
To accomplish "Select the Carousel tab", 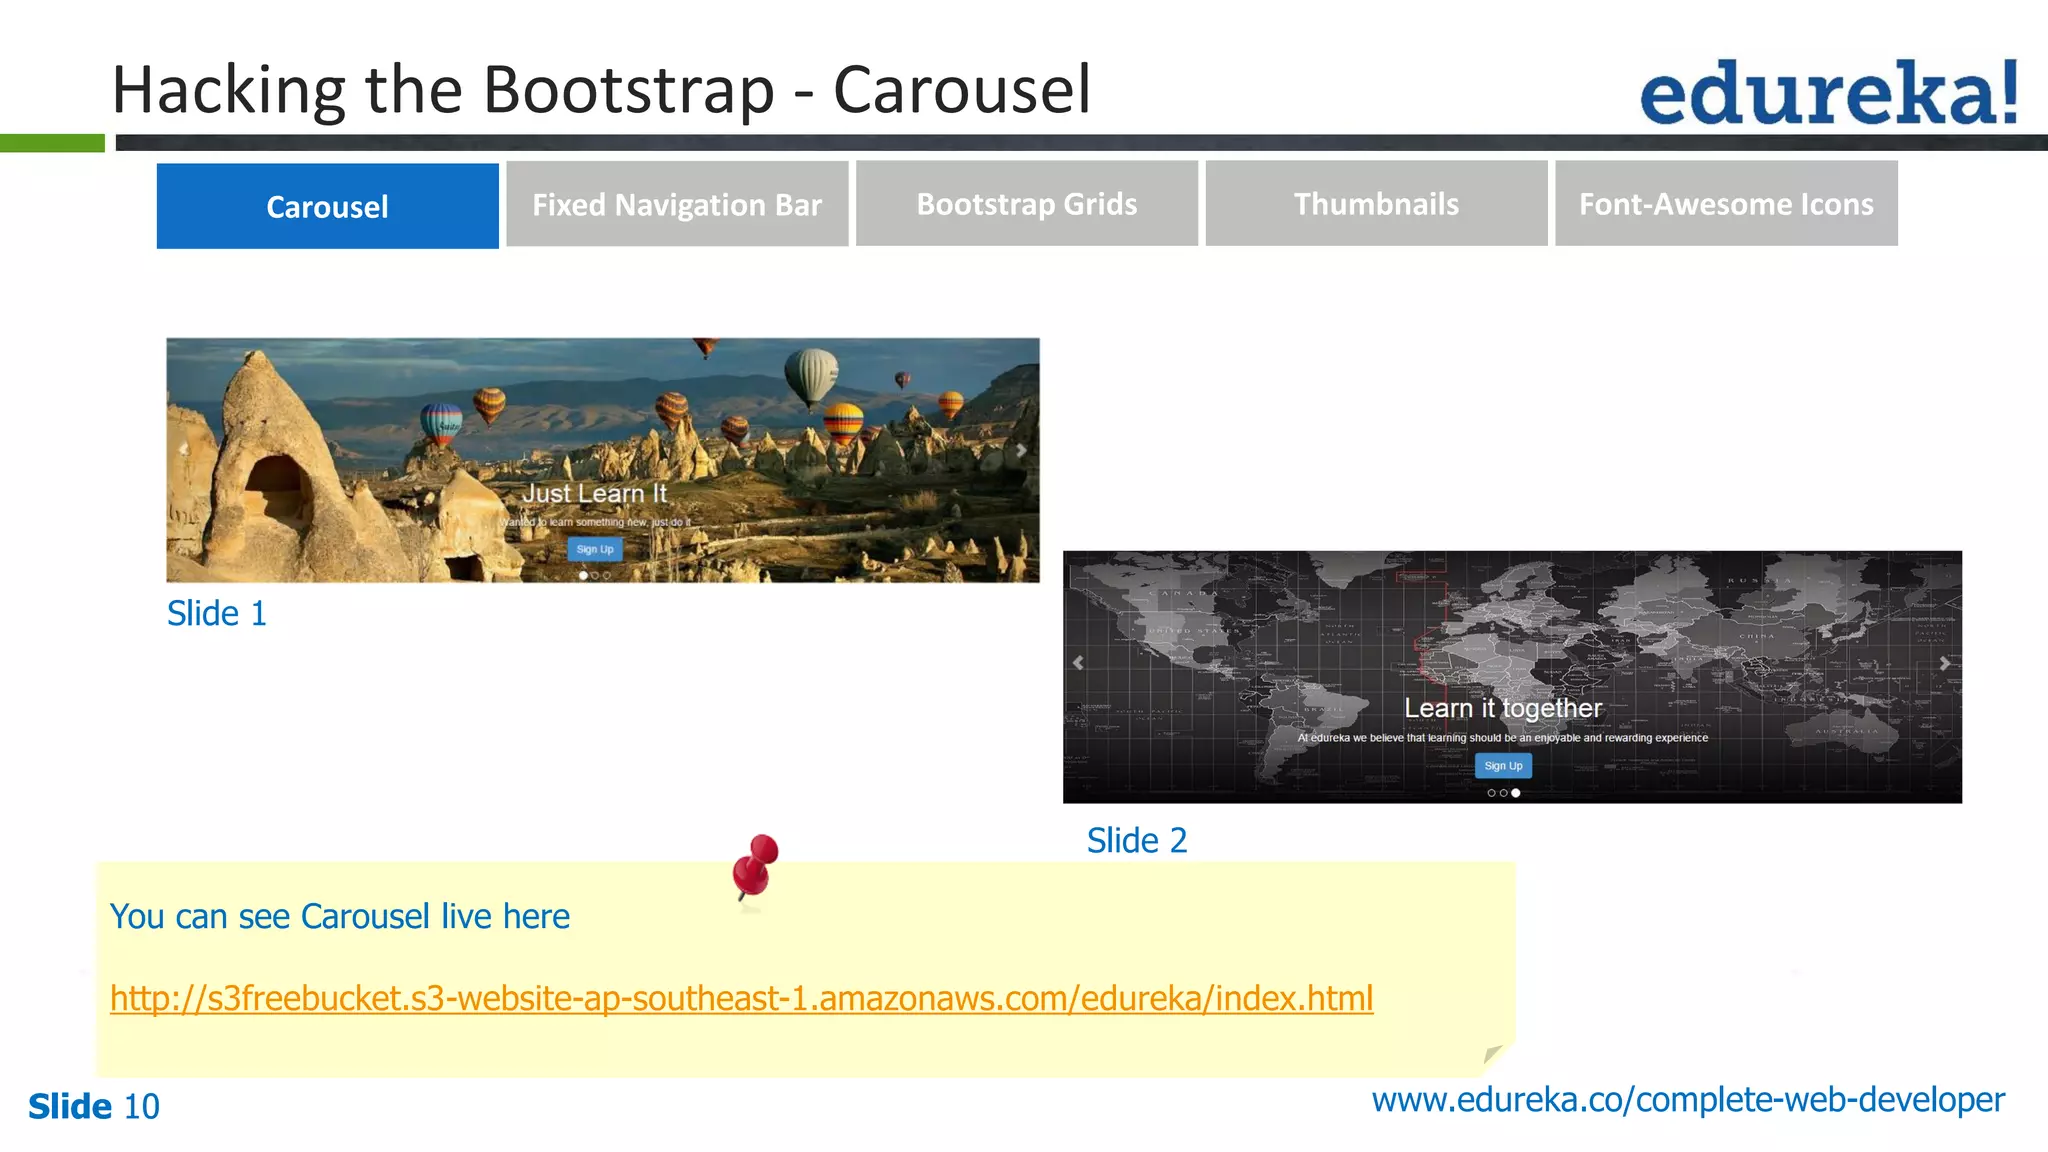I will coord(327,206).
